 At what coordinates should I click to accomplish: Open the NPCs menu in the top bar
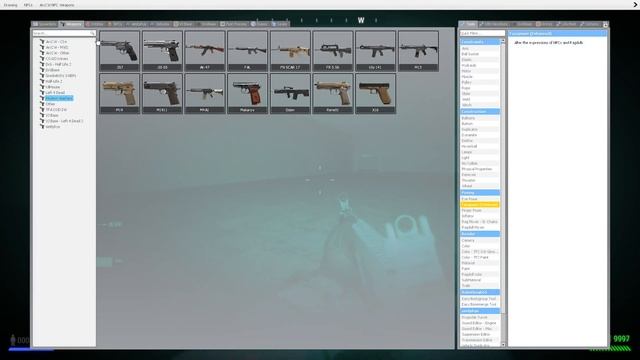click(28, 5)
